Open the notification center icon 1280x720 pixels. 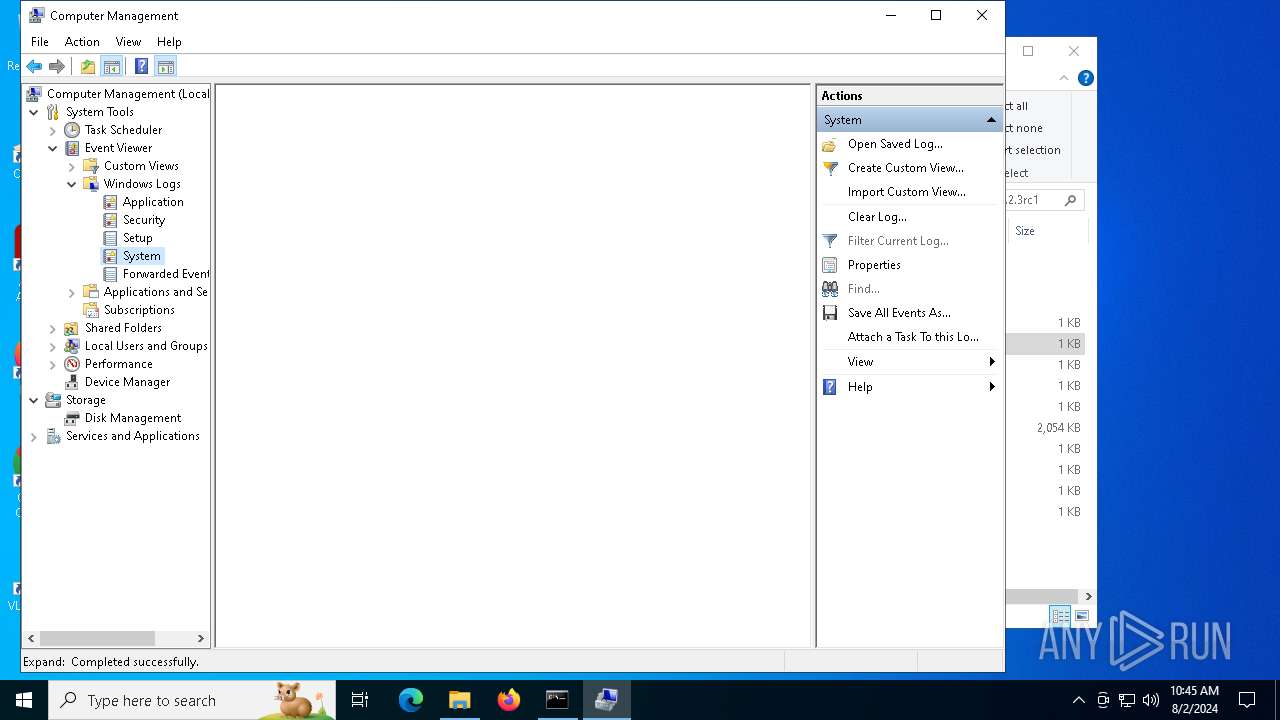[x=1247, y=700]
